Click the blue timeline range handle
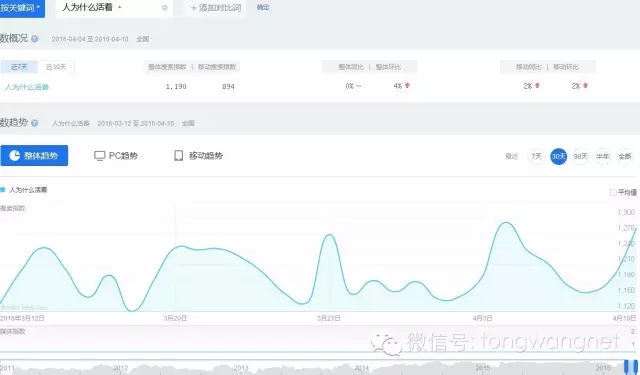The image size is (640, 375). [x=630, y=367]
